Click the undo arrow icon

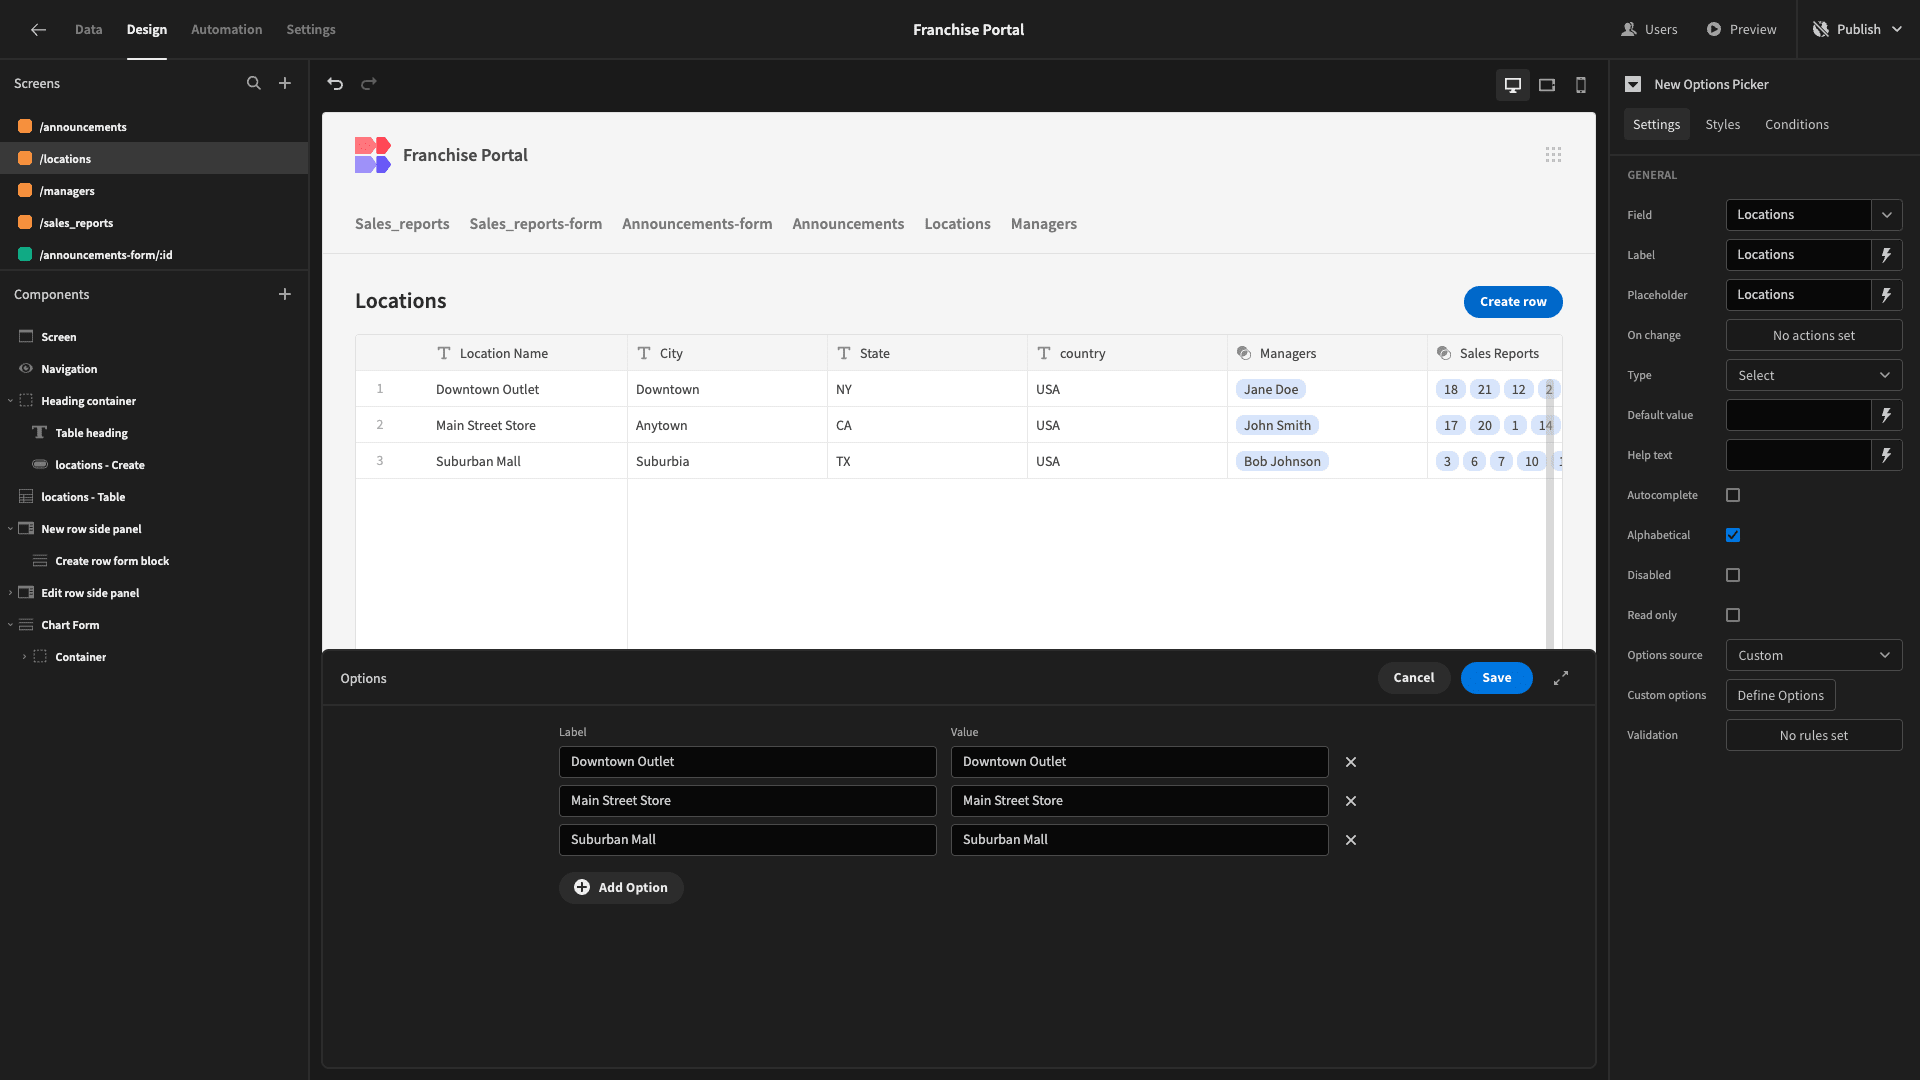click(x=335, y=84)
